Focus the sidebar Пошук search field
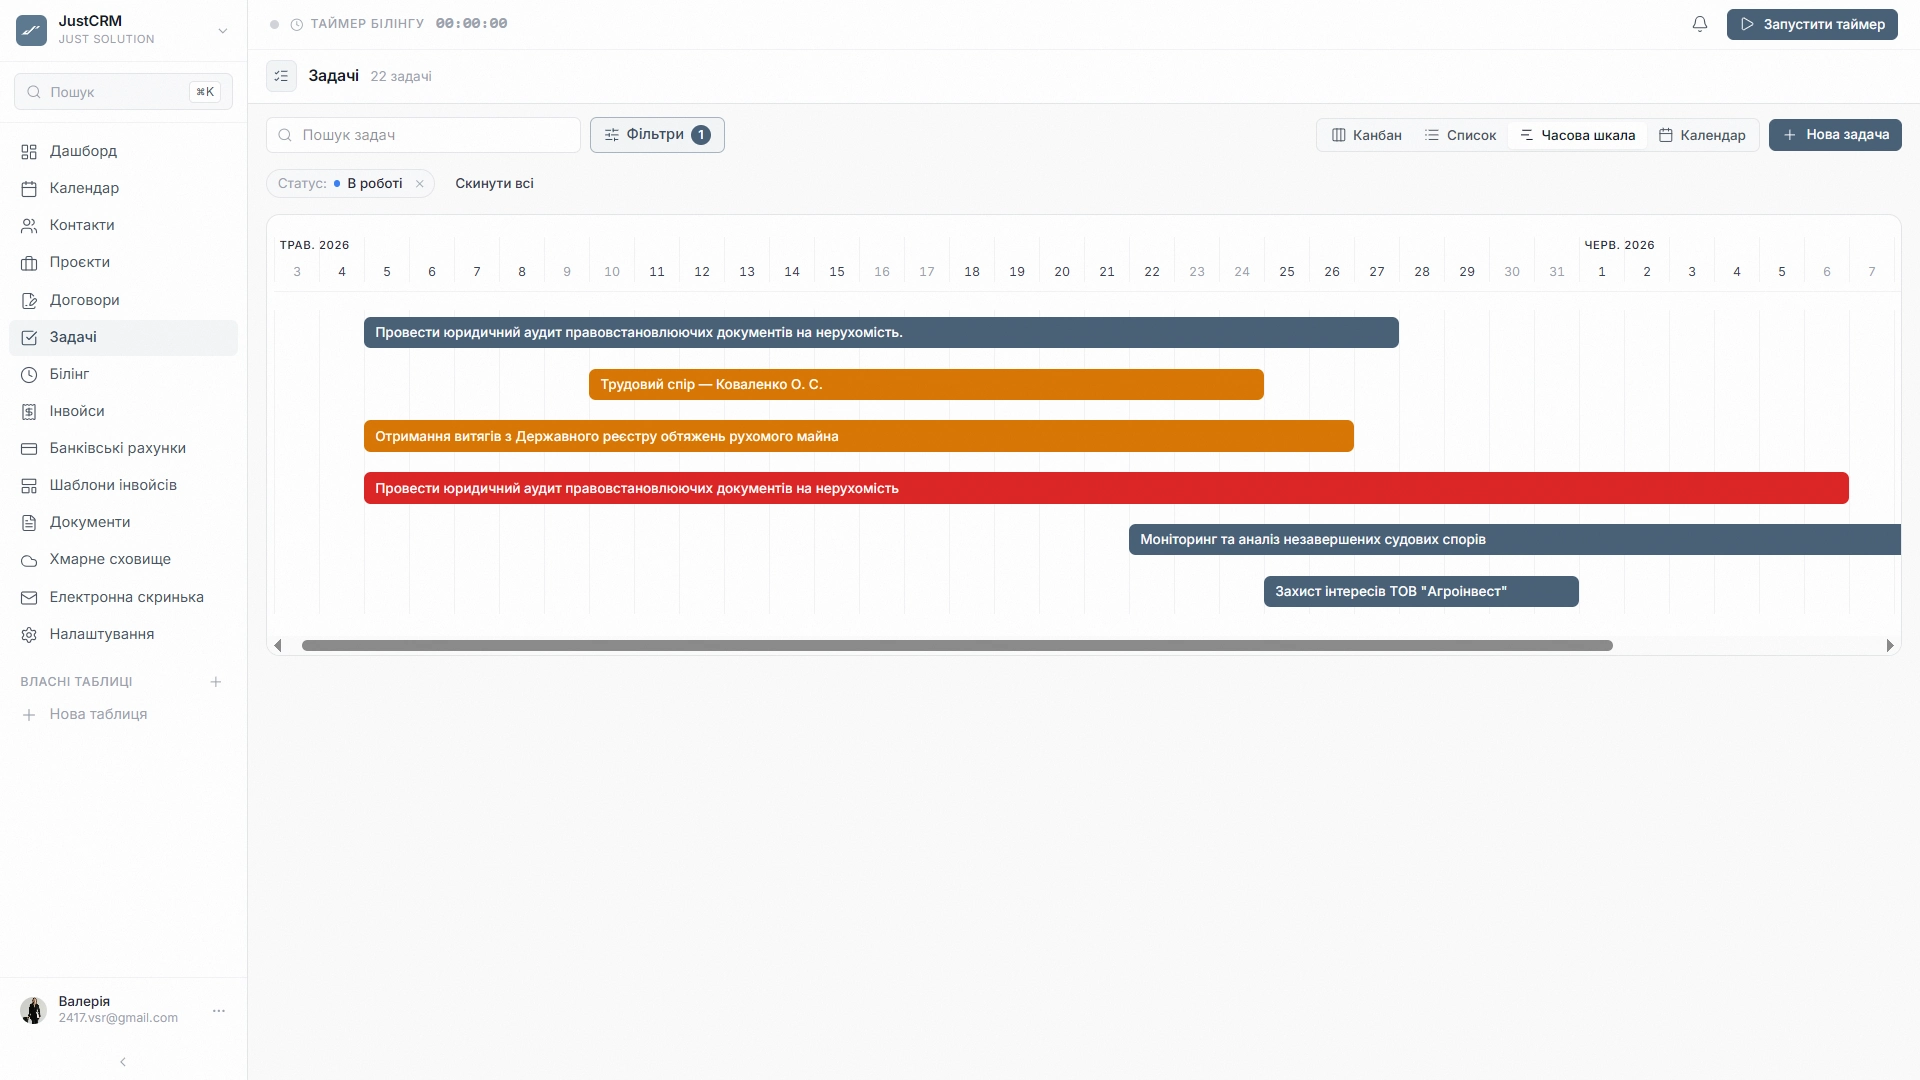Image resolution: width=1920 pixels, height=1080 pixels. (x=124, y=92)
